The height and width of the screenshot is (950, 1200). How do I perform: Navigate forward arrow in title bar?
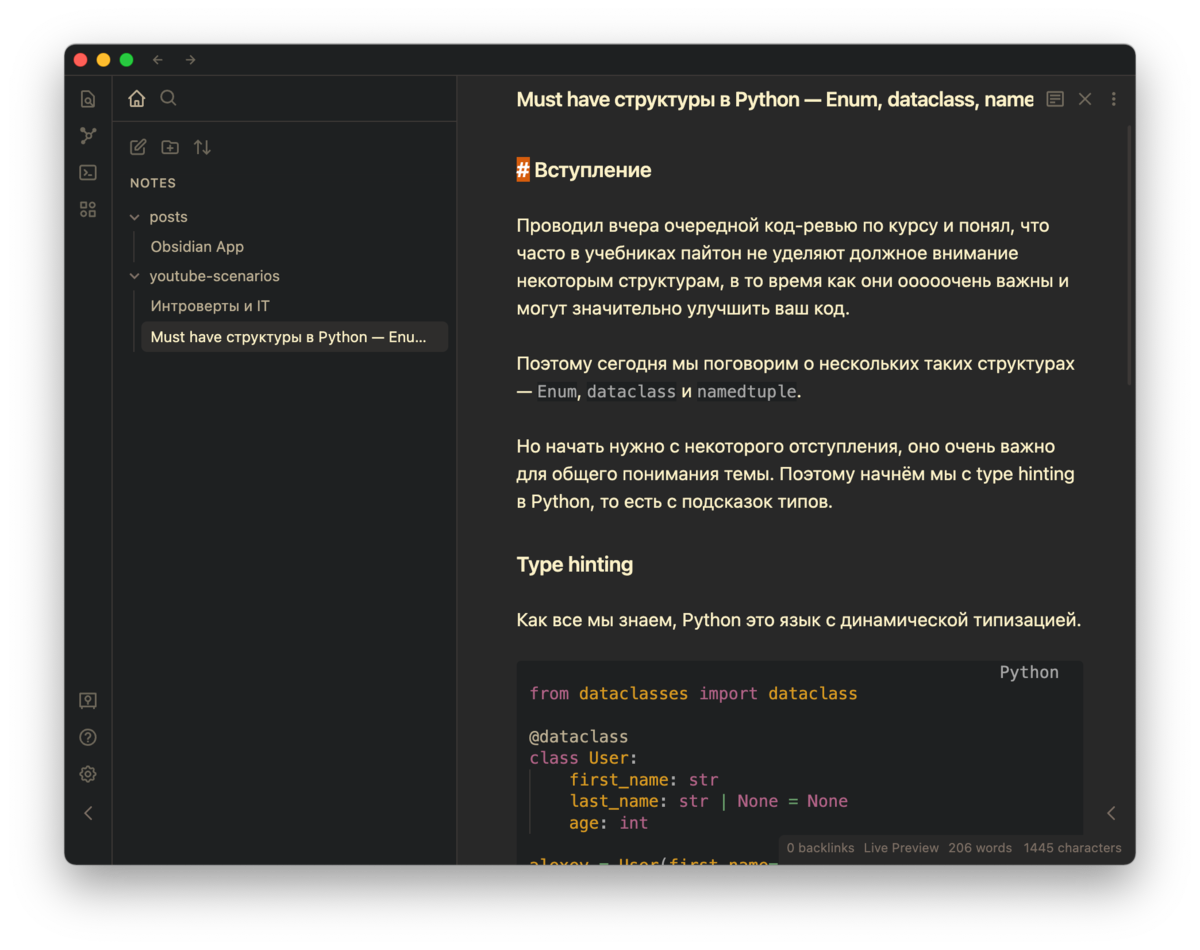pyautogui.click(x=190, y=60)
